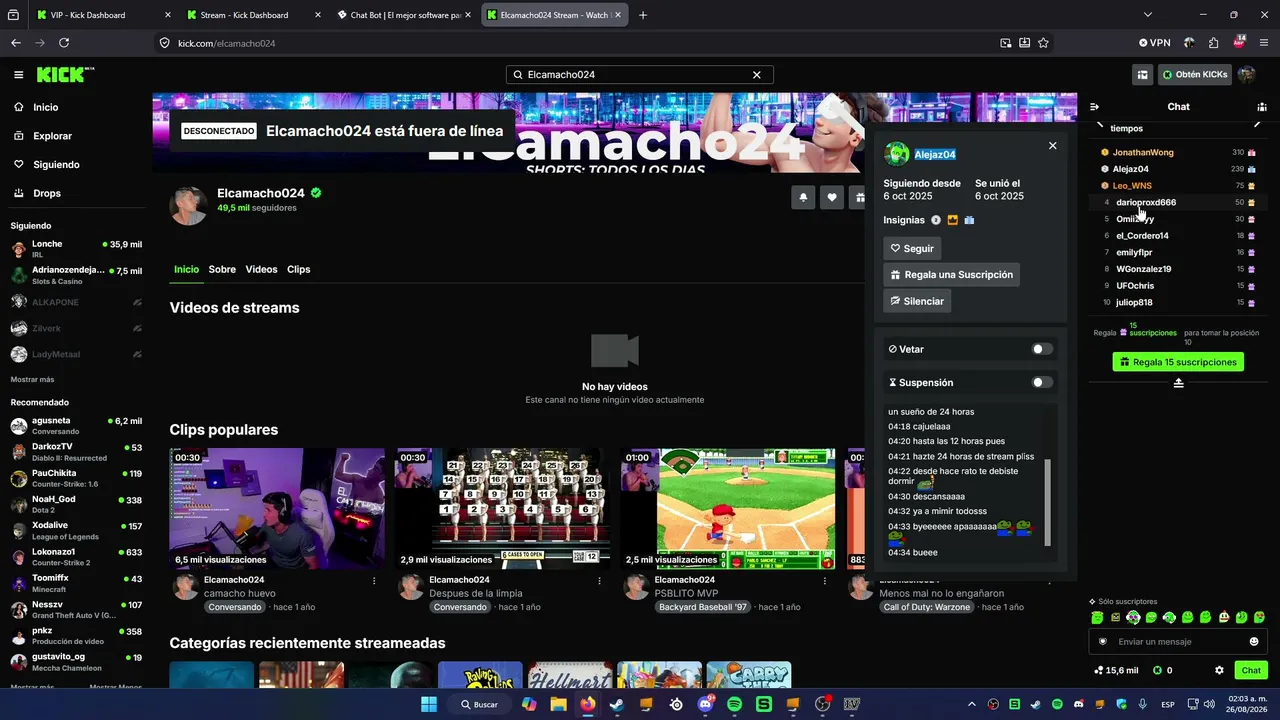This screenshot has height=720, width=1280.
Task: Toggle the Suspensión switch
Action: [x=1042, y=382]
